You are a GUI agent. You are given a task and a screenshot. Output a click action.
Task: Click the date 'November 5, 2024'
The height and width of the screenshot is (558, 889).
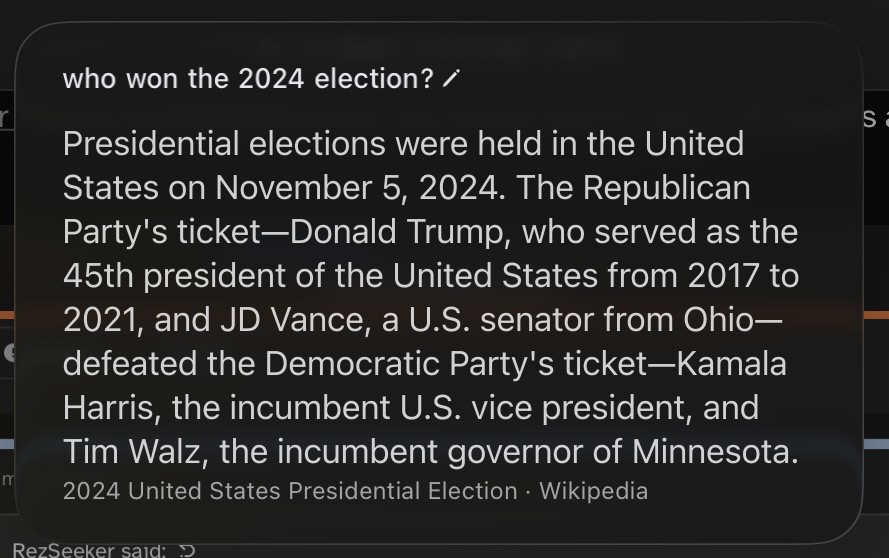pyautogui.click(x=360, y=188)
